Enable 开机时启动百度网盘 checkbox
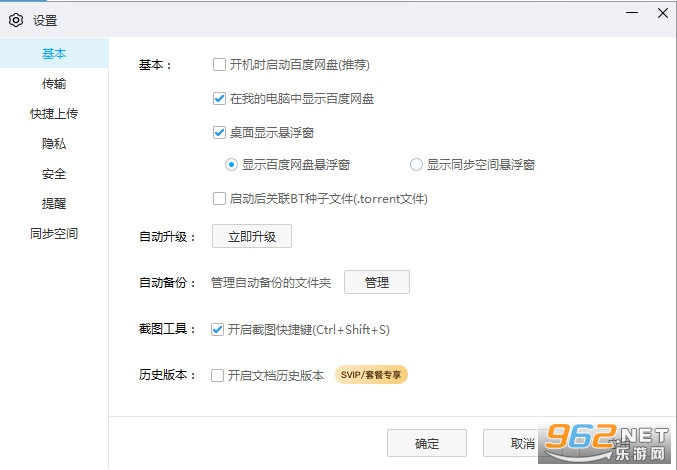Screen dimensions: 677x470 click(x=219, y=65)
